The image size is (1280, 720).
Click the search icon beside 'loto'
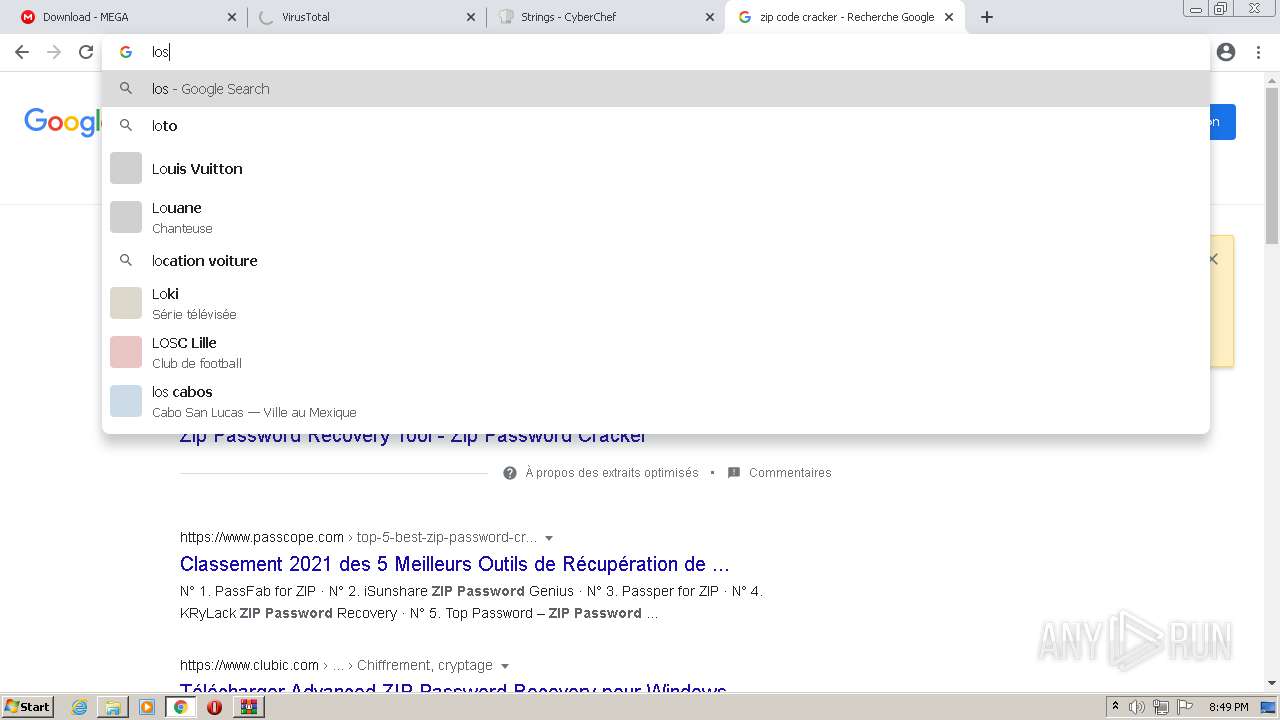tap(126, 125)
